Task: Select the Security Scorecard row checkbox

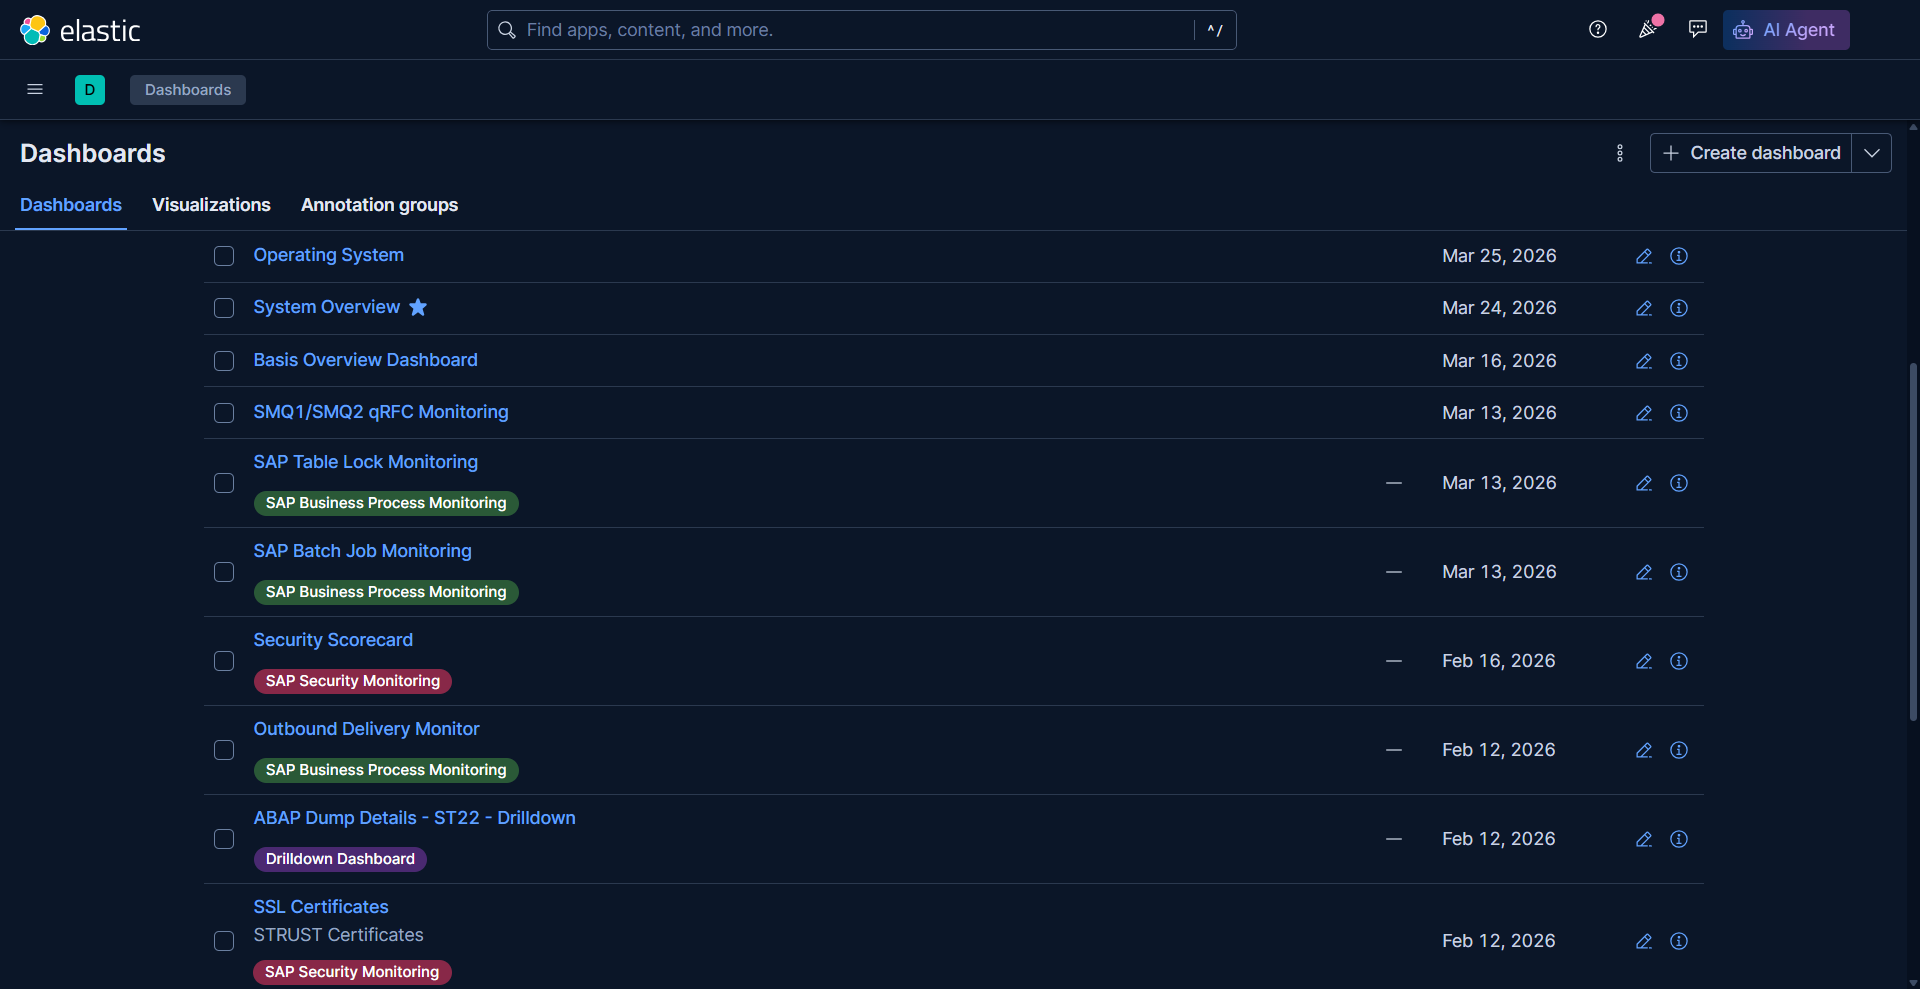Action: (224, 661)
